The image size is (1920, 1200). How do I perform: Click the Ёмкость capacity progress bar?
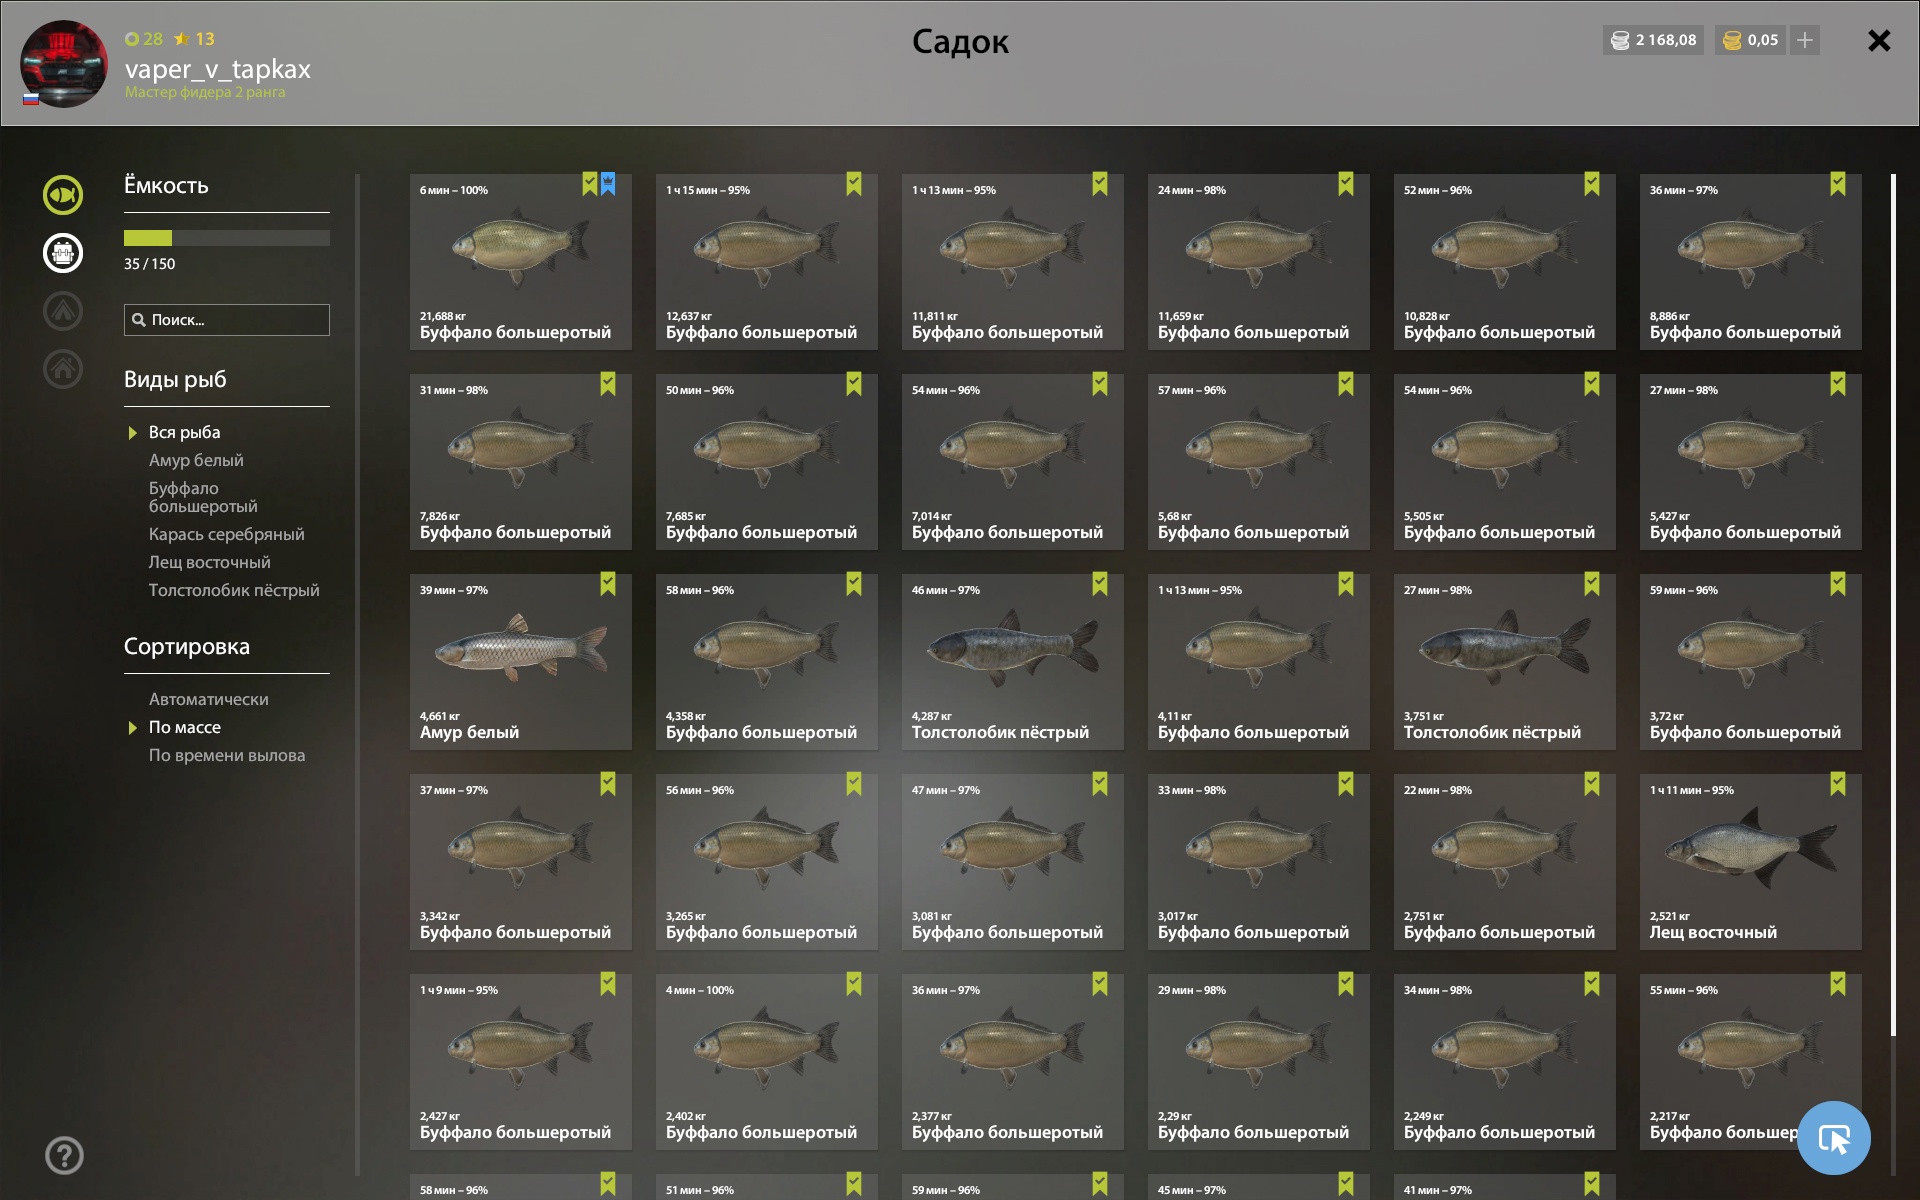tap(227, 238)
